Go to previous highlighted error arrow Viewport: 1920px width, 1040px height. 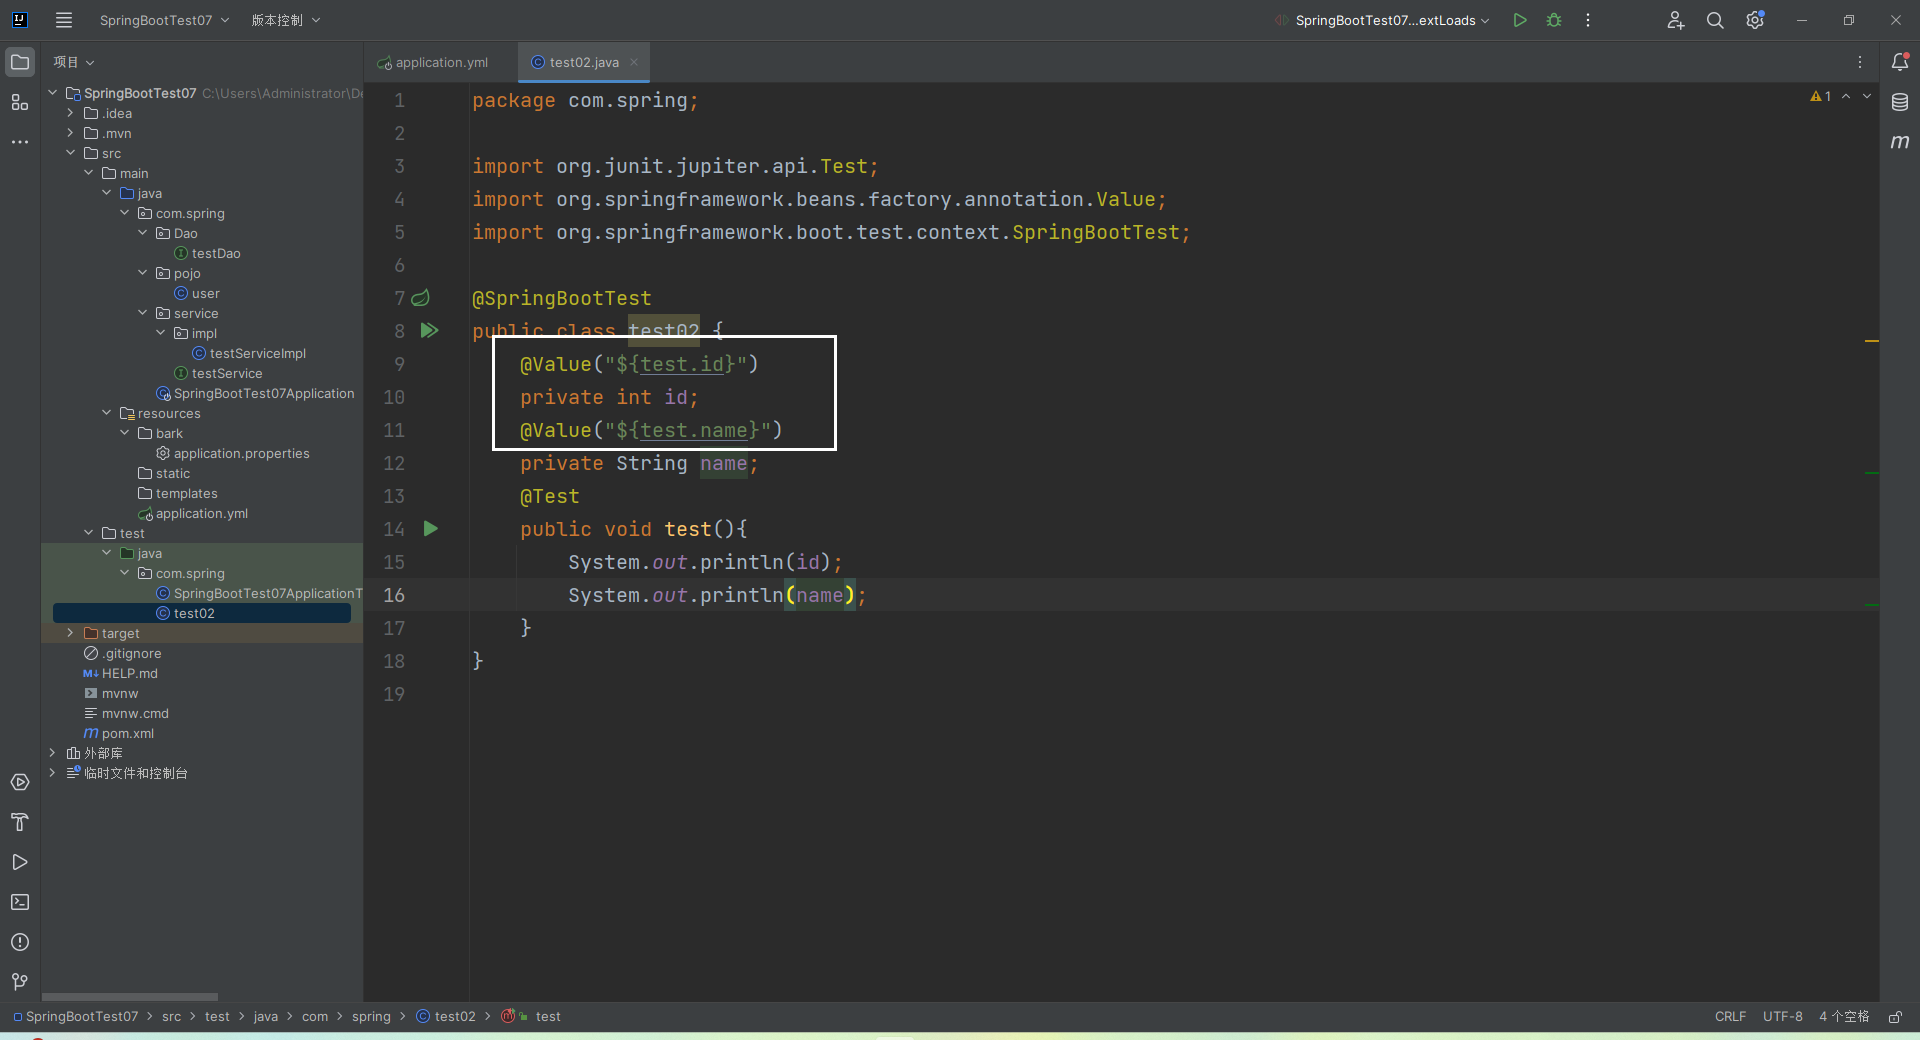click(x=1846, y=96)
